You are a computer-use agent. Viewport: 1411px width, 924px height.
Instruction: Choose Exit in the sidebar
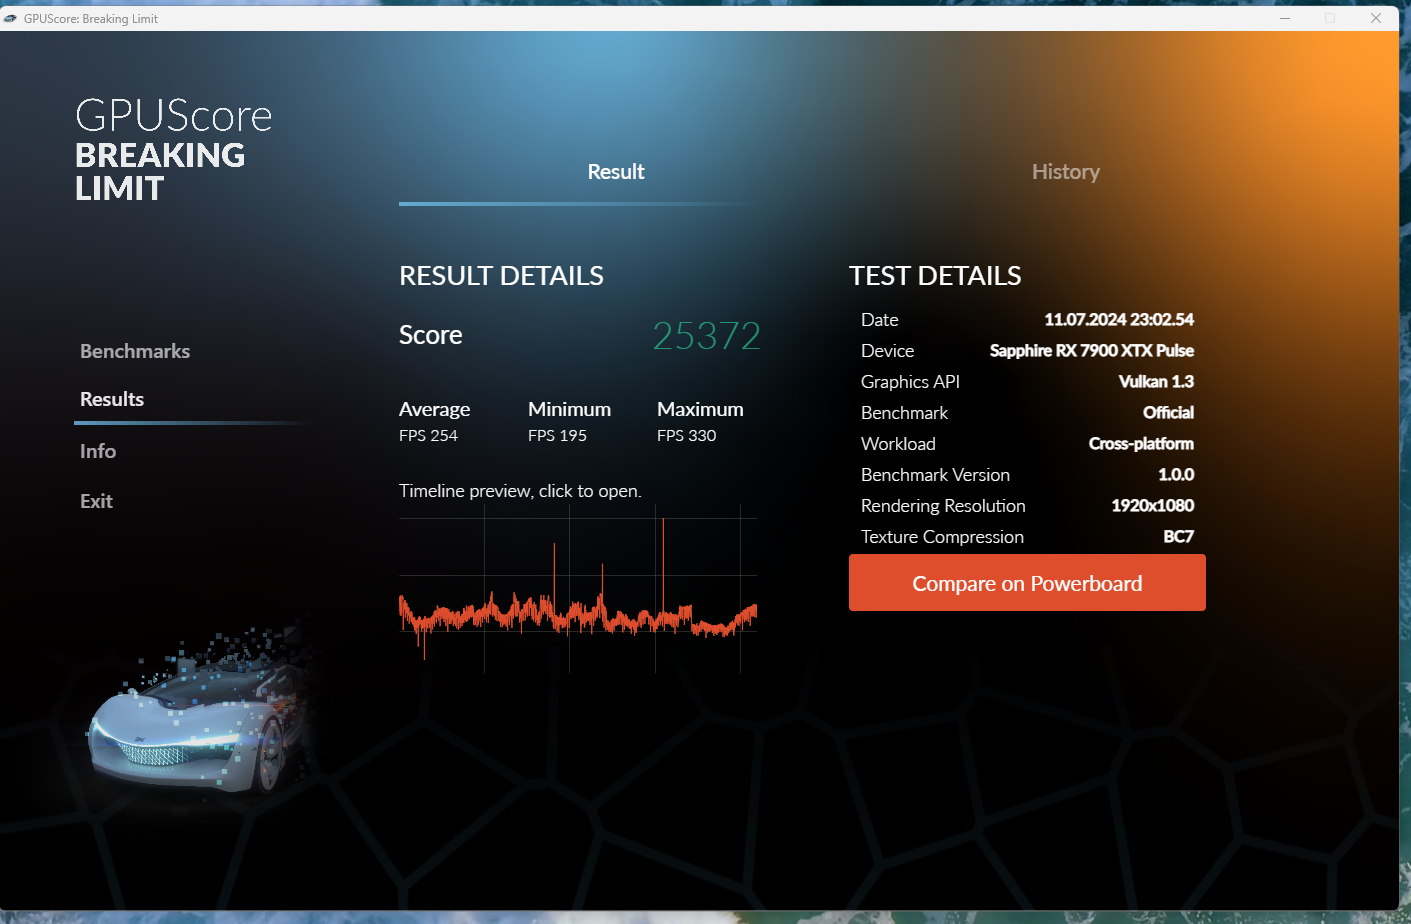pos(96,501)
